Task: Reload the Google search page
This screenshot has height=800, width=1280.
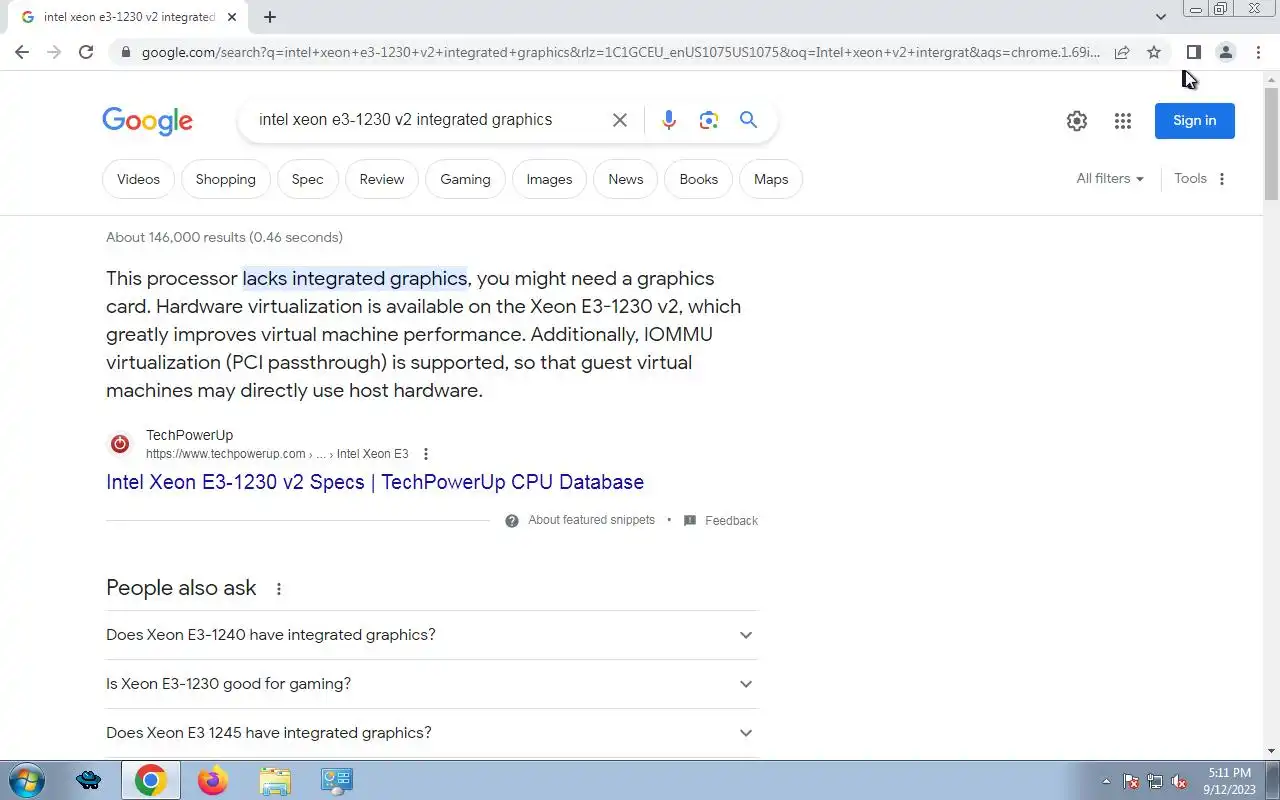Action: tap(86, 52)
